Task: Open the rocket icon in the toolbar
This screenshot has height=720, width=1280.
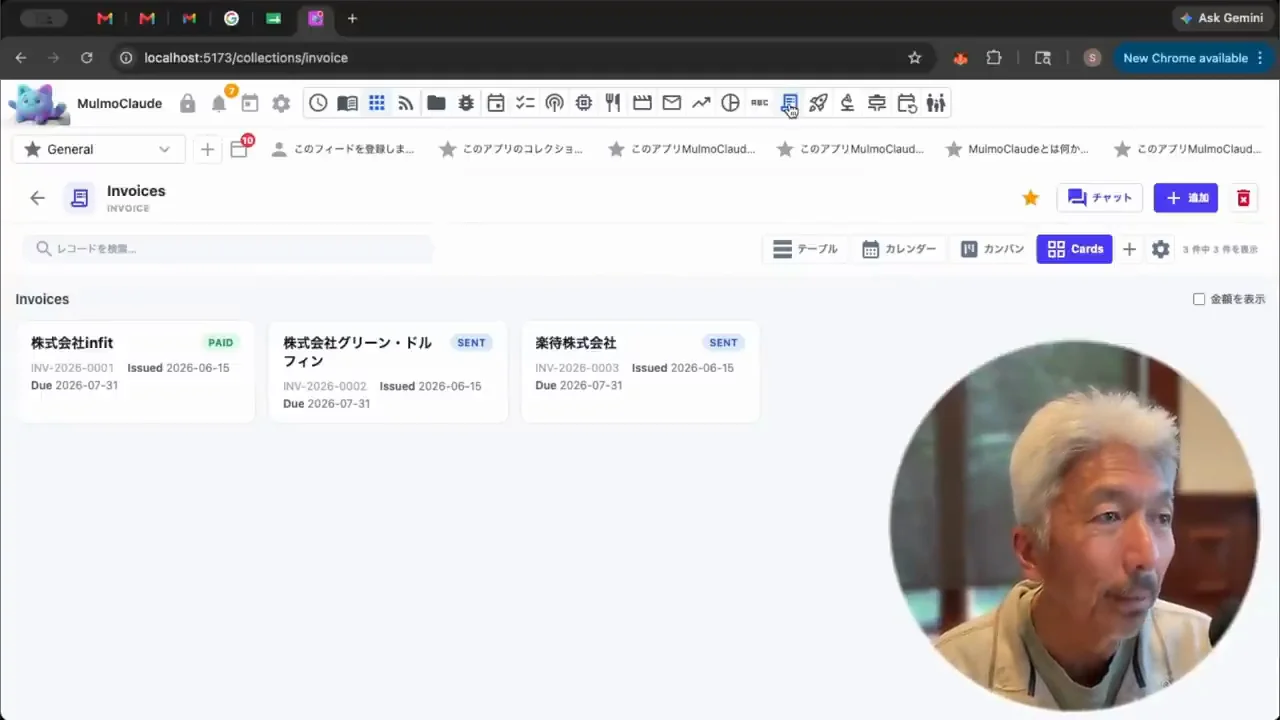Action: tap(818, 102)
